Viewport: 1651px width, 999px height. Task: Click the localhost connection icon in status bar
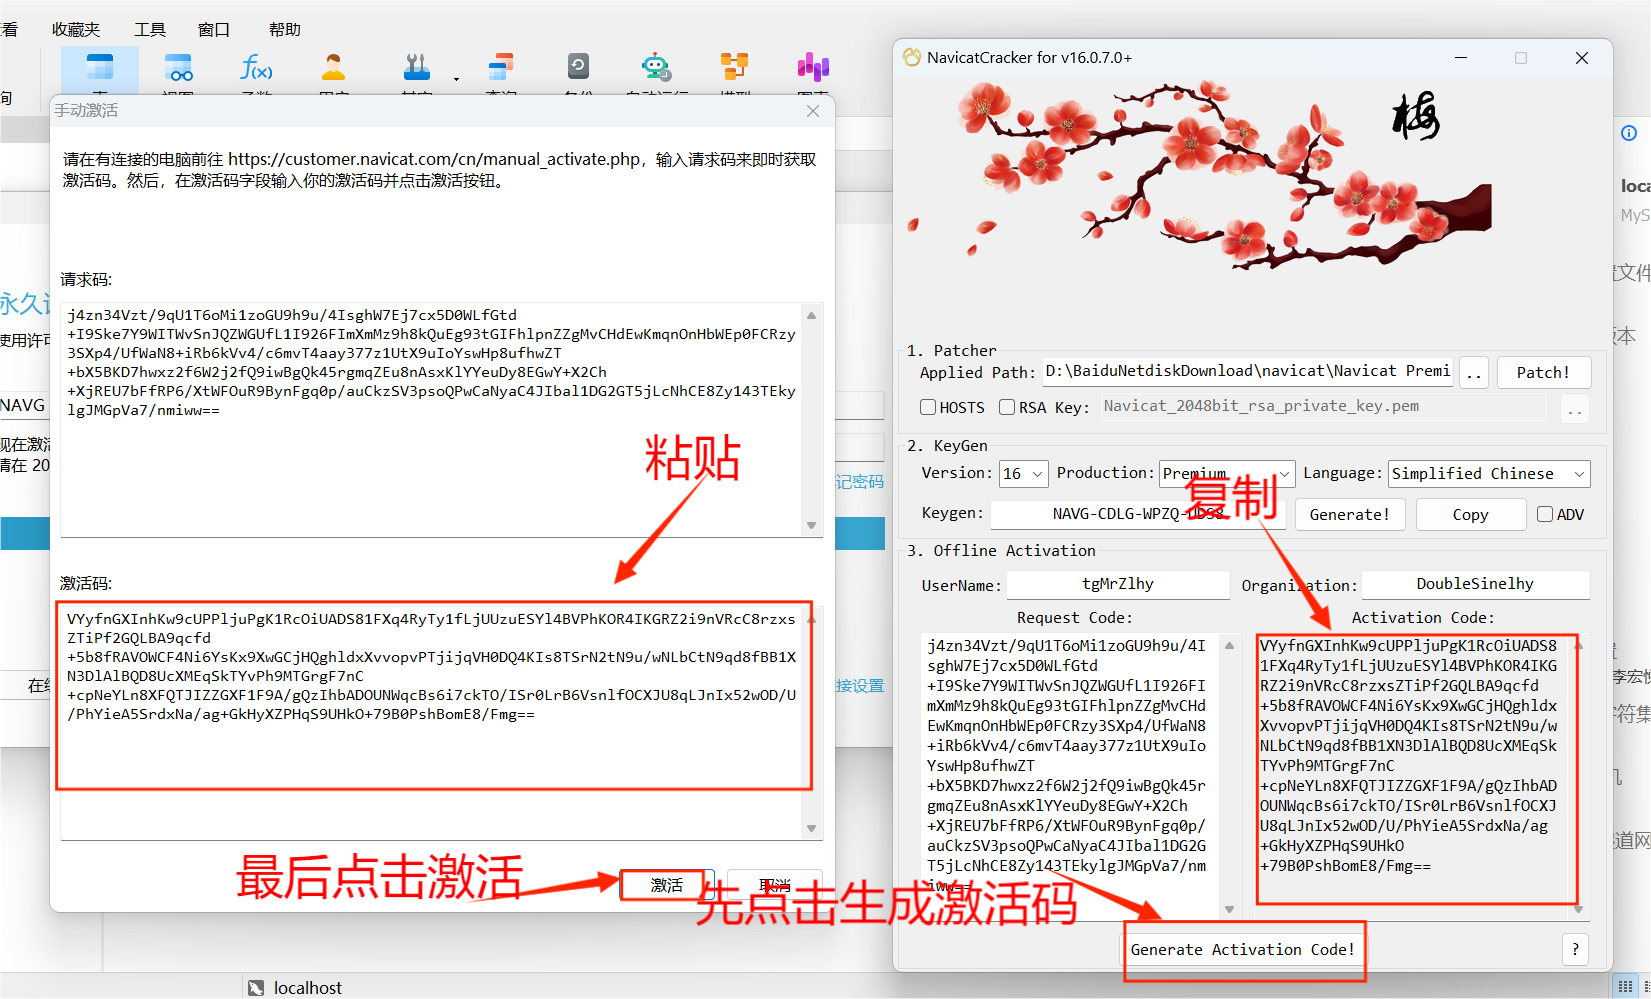pyautogui.click(x=256, y=988)
